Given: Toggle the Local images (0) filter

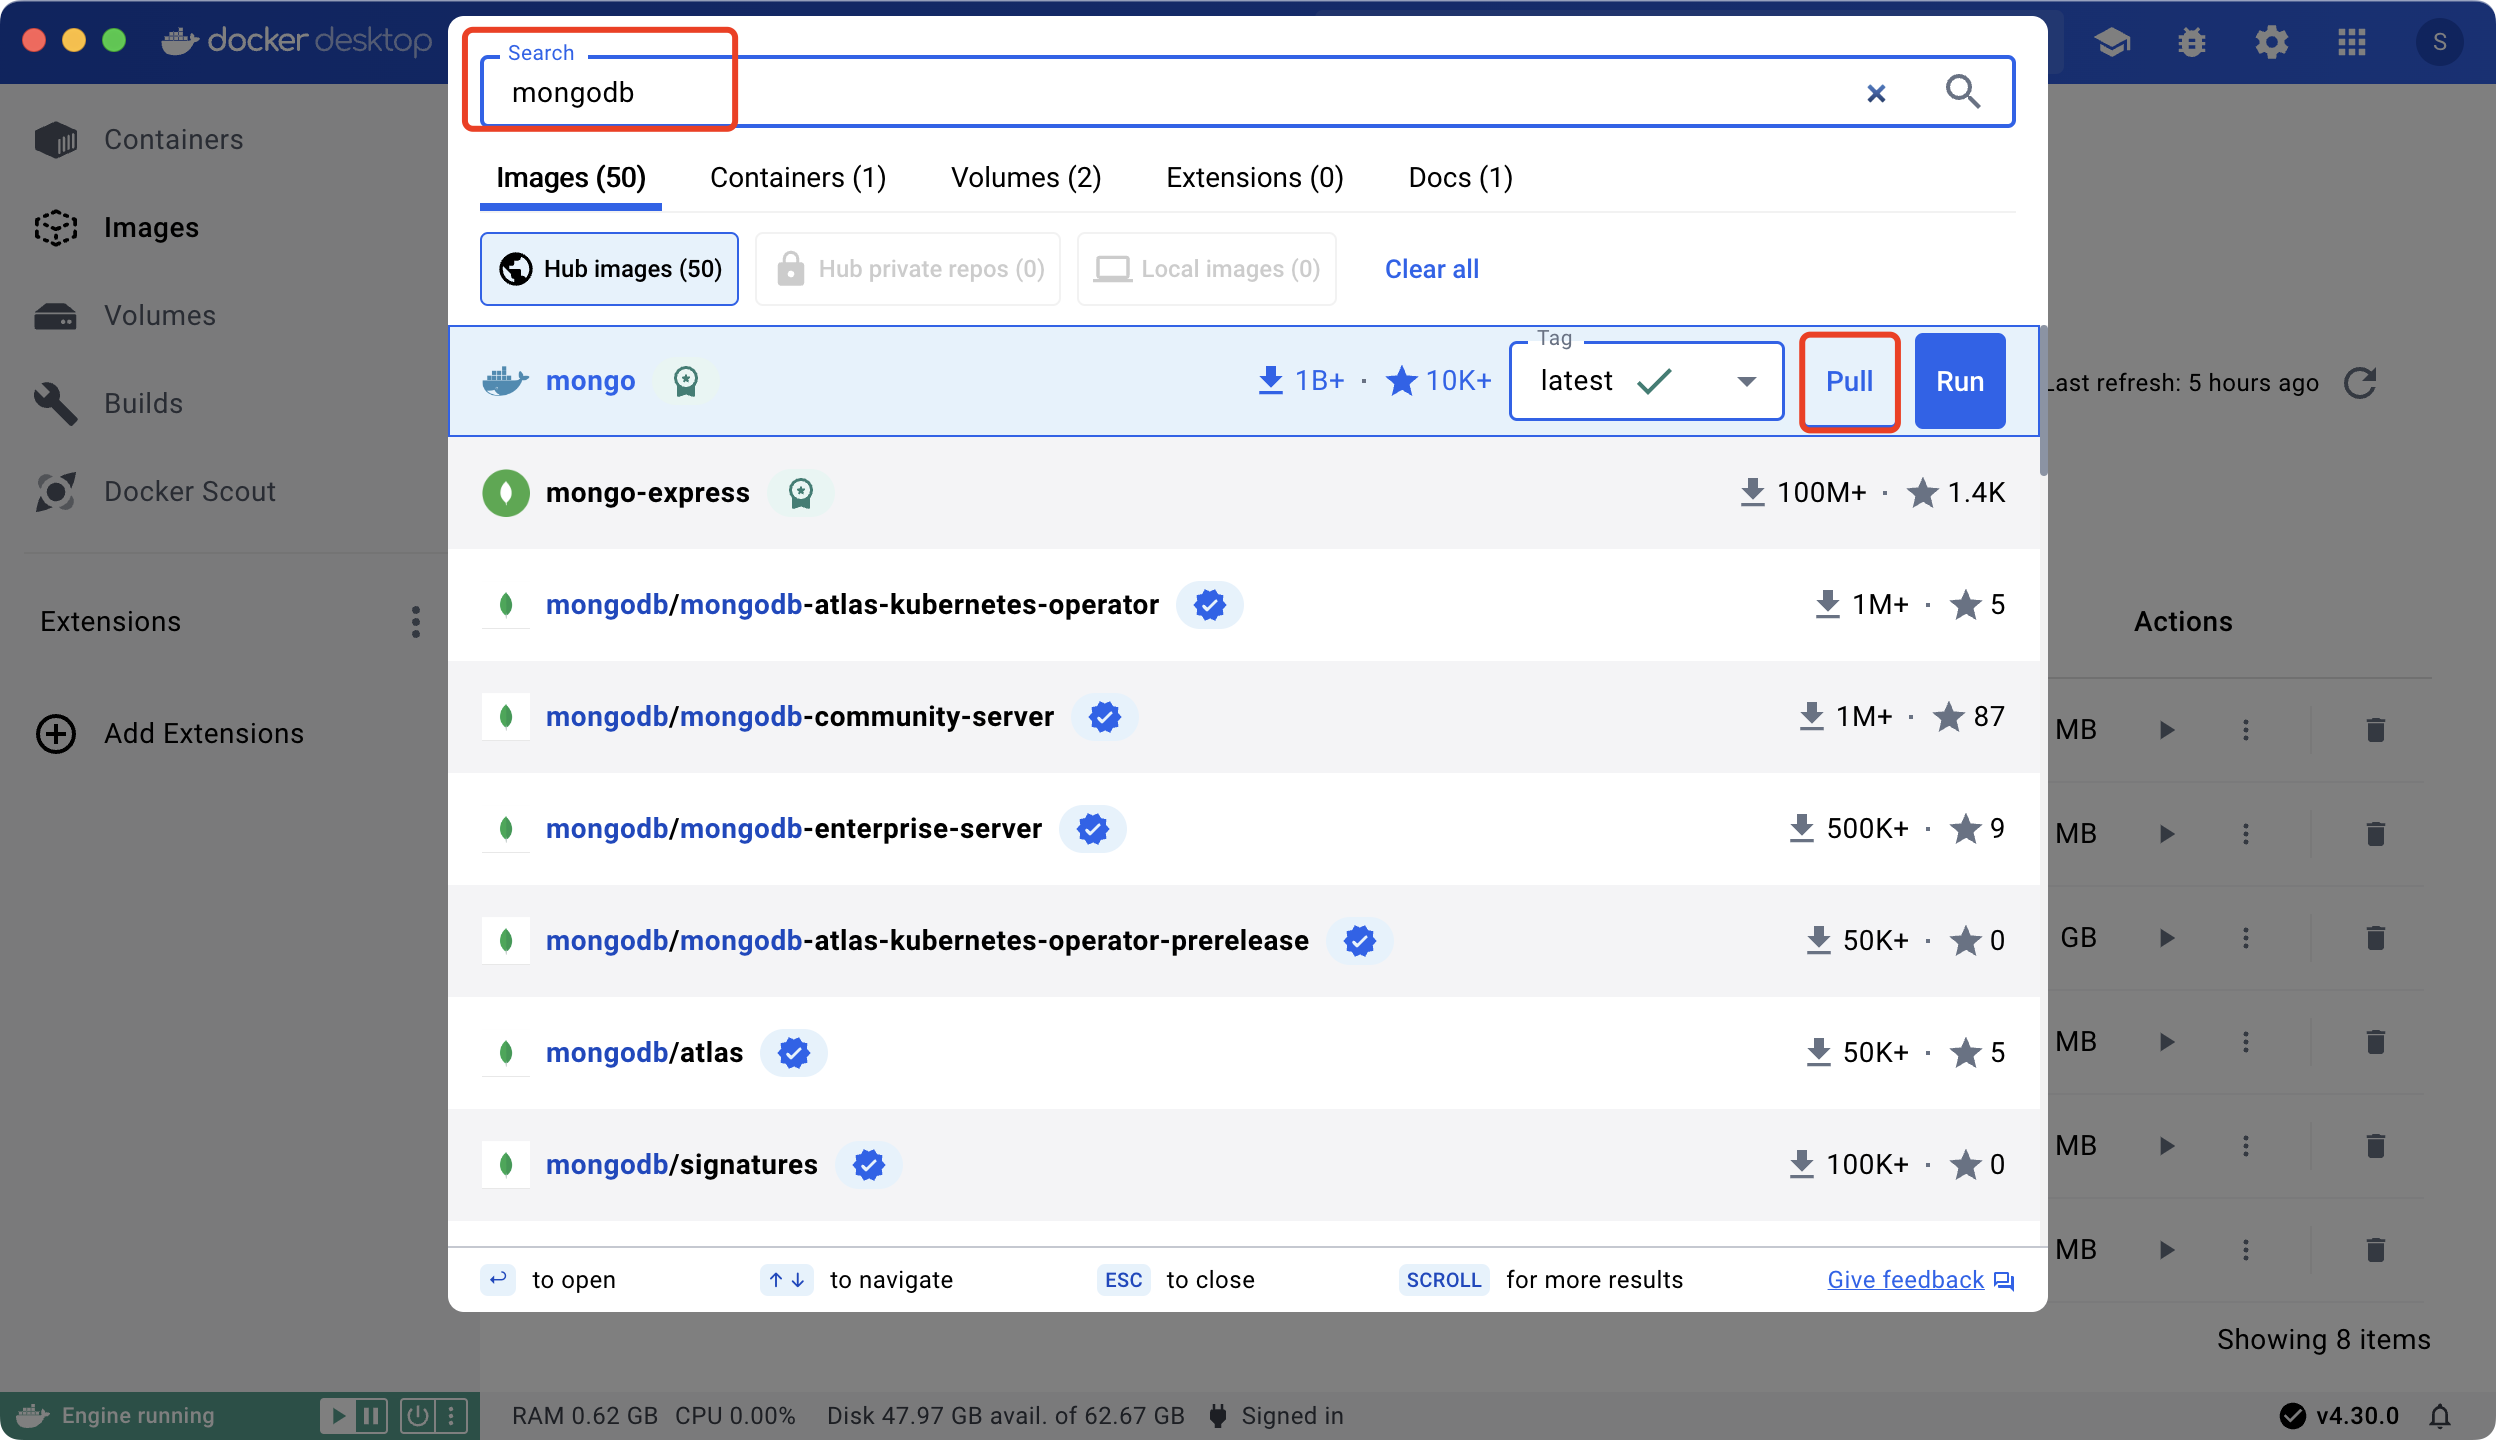Looking at the screenshot, I should point(1207,269).
